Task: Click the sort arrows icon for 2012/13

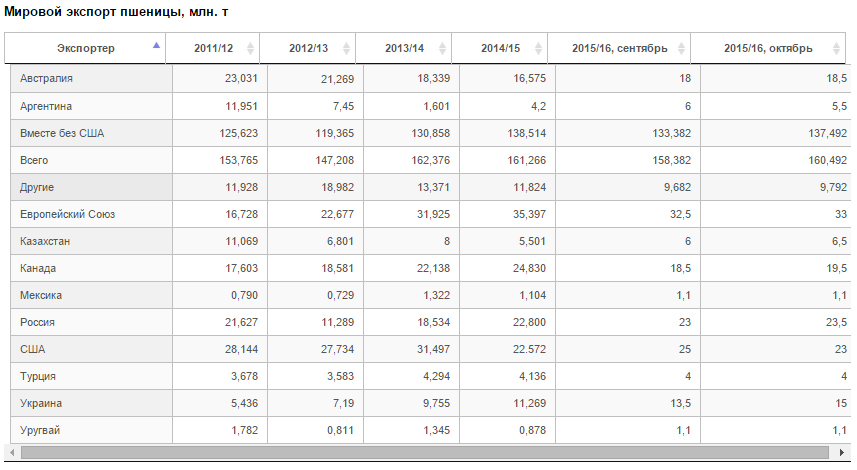Action: [346, 48]
